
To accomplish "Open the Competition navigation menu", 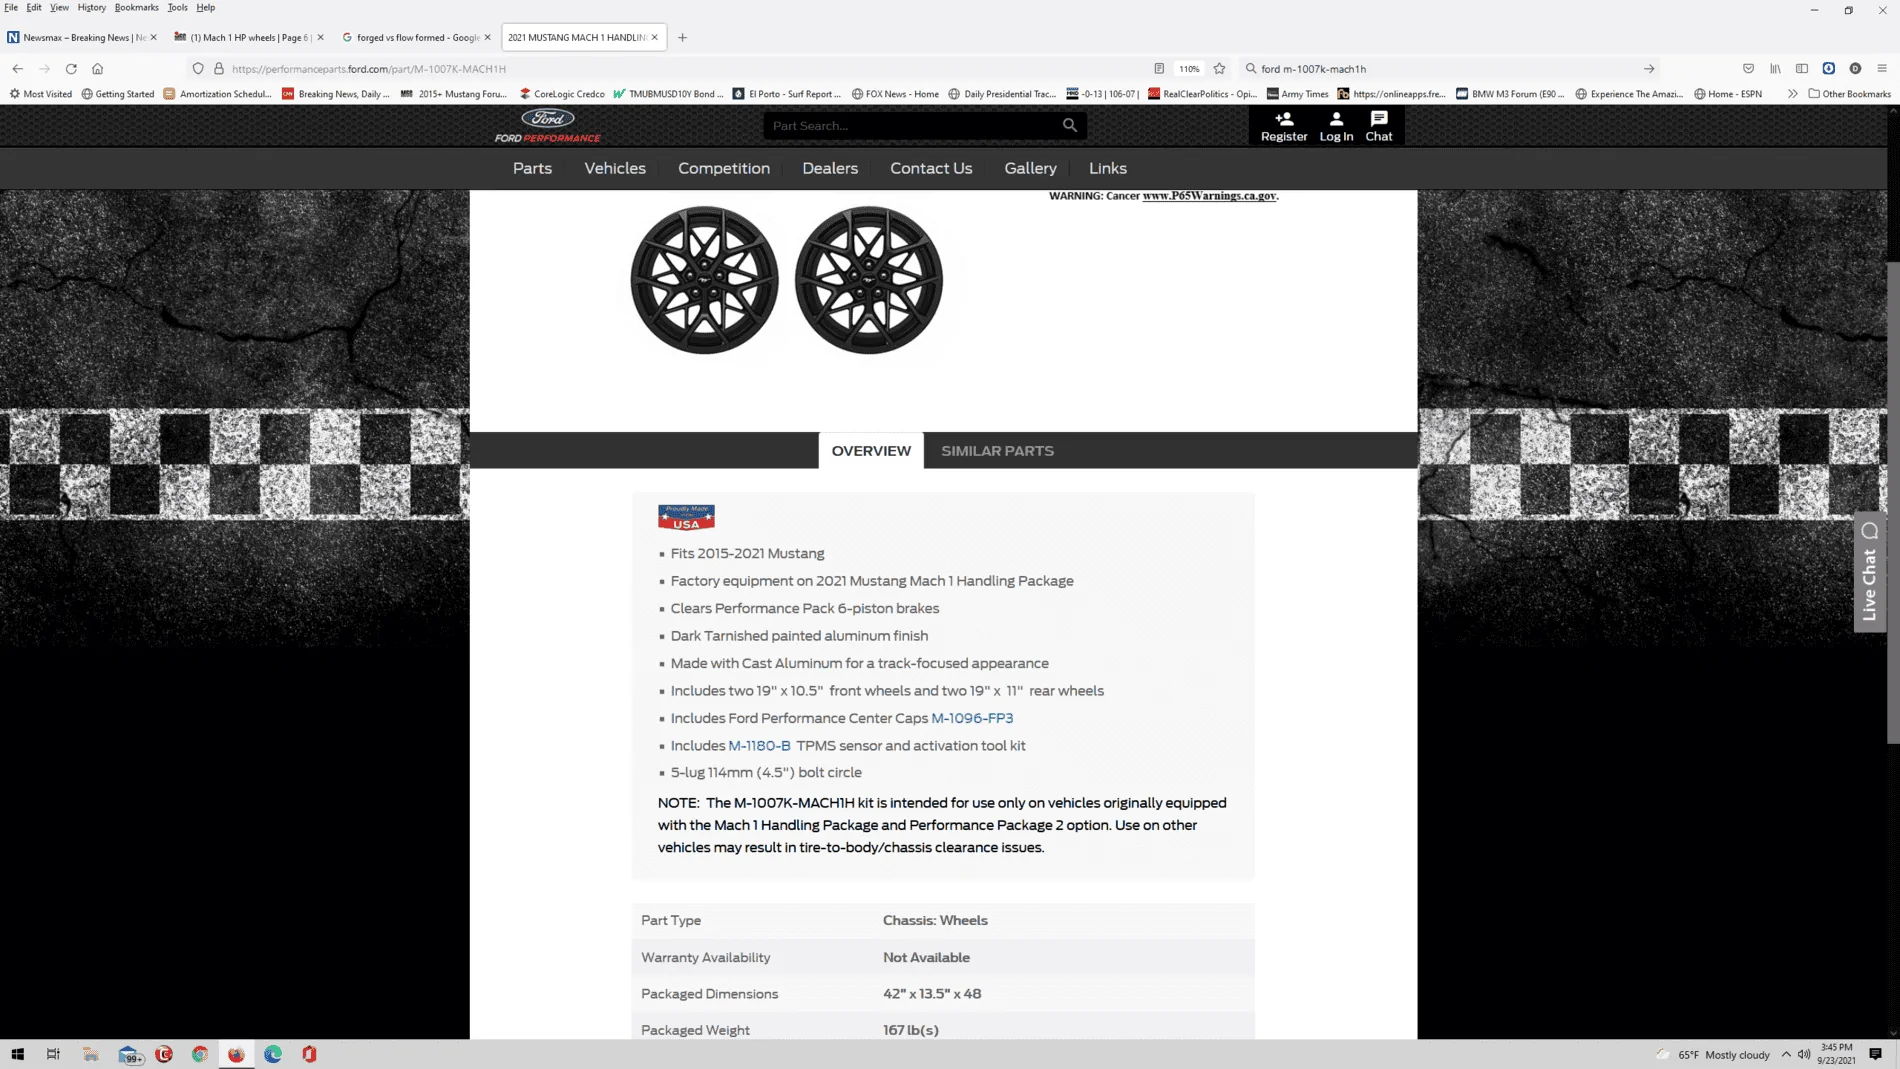I will (x=724, y=169).
